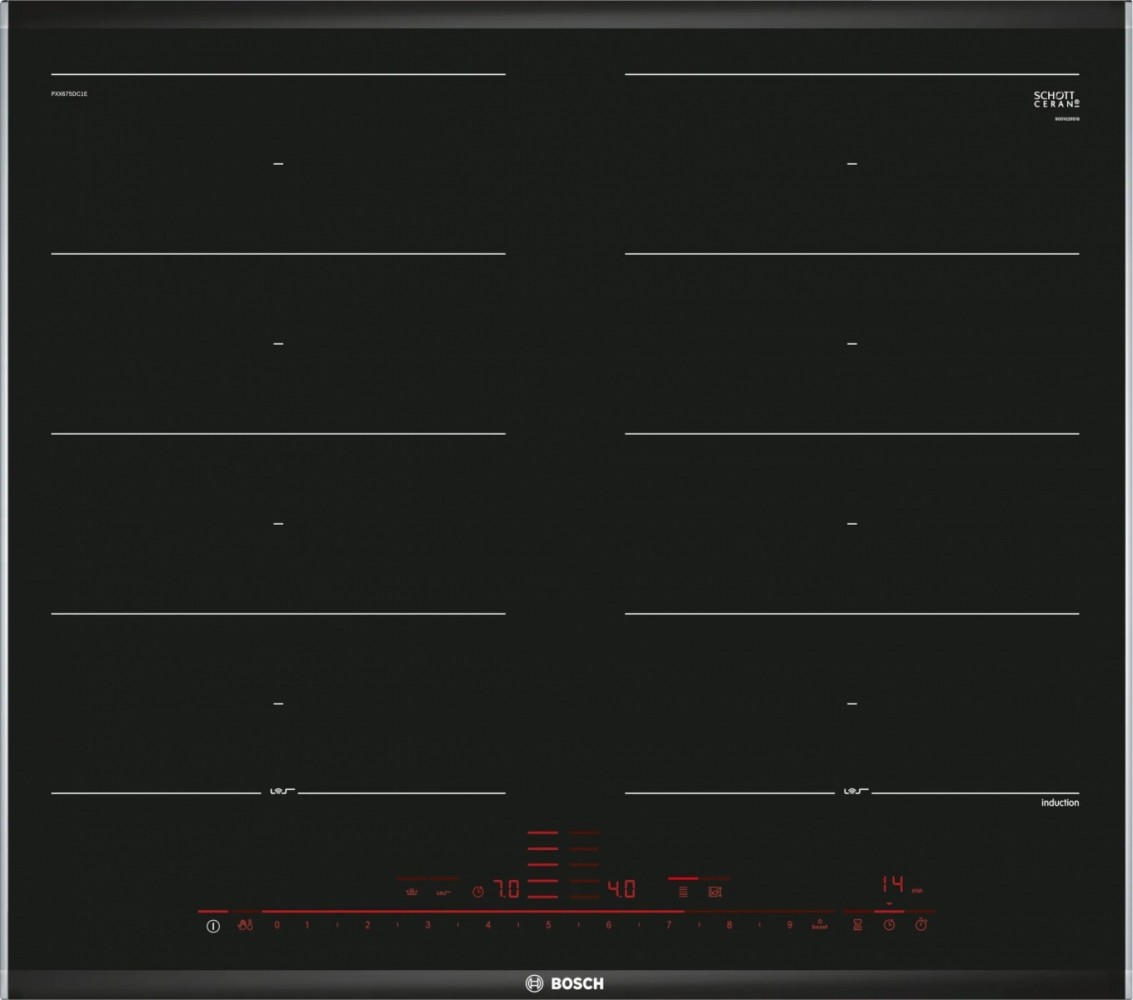This screenshot has height=1000, width=1133.
Task: Select power level 0 on the scale
Action: (277, 926)
